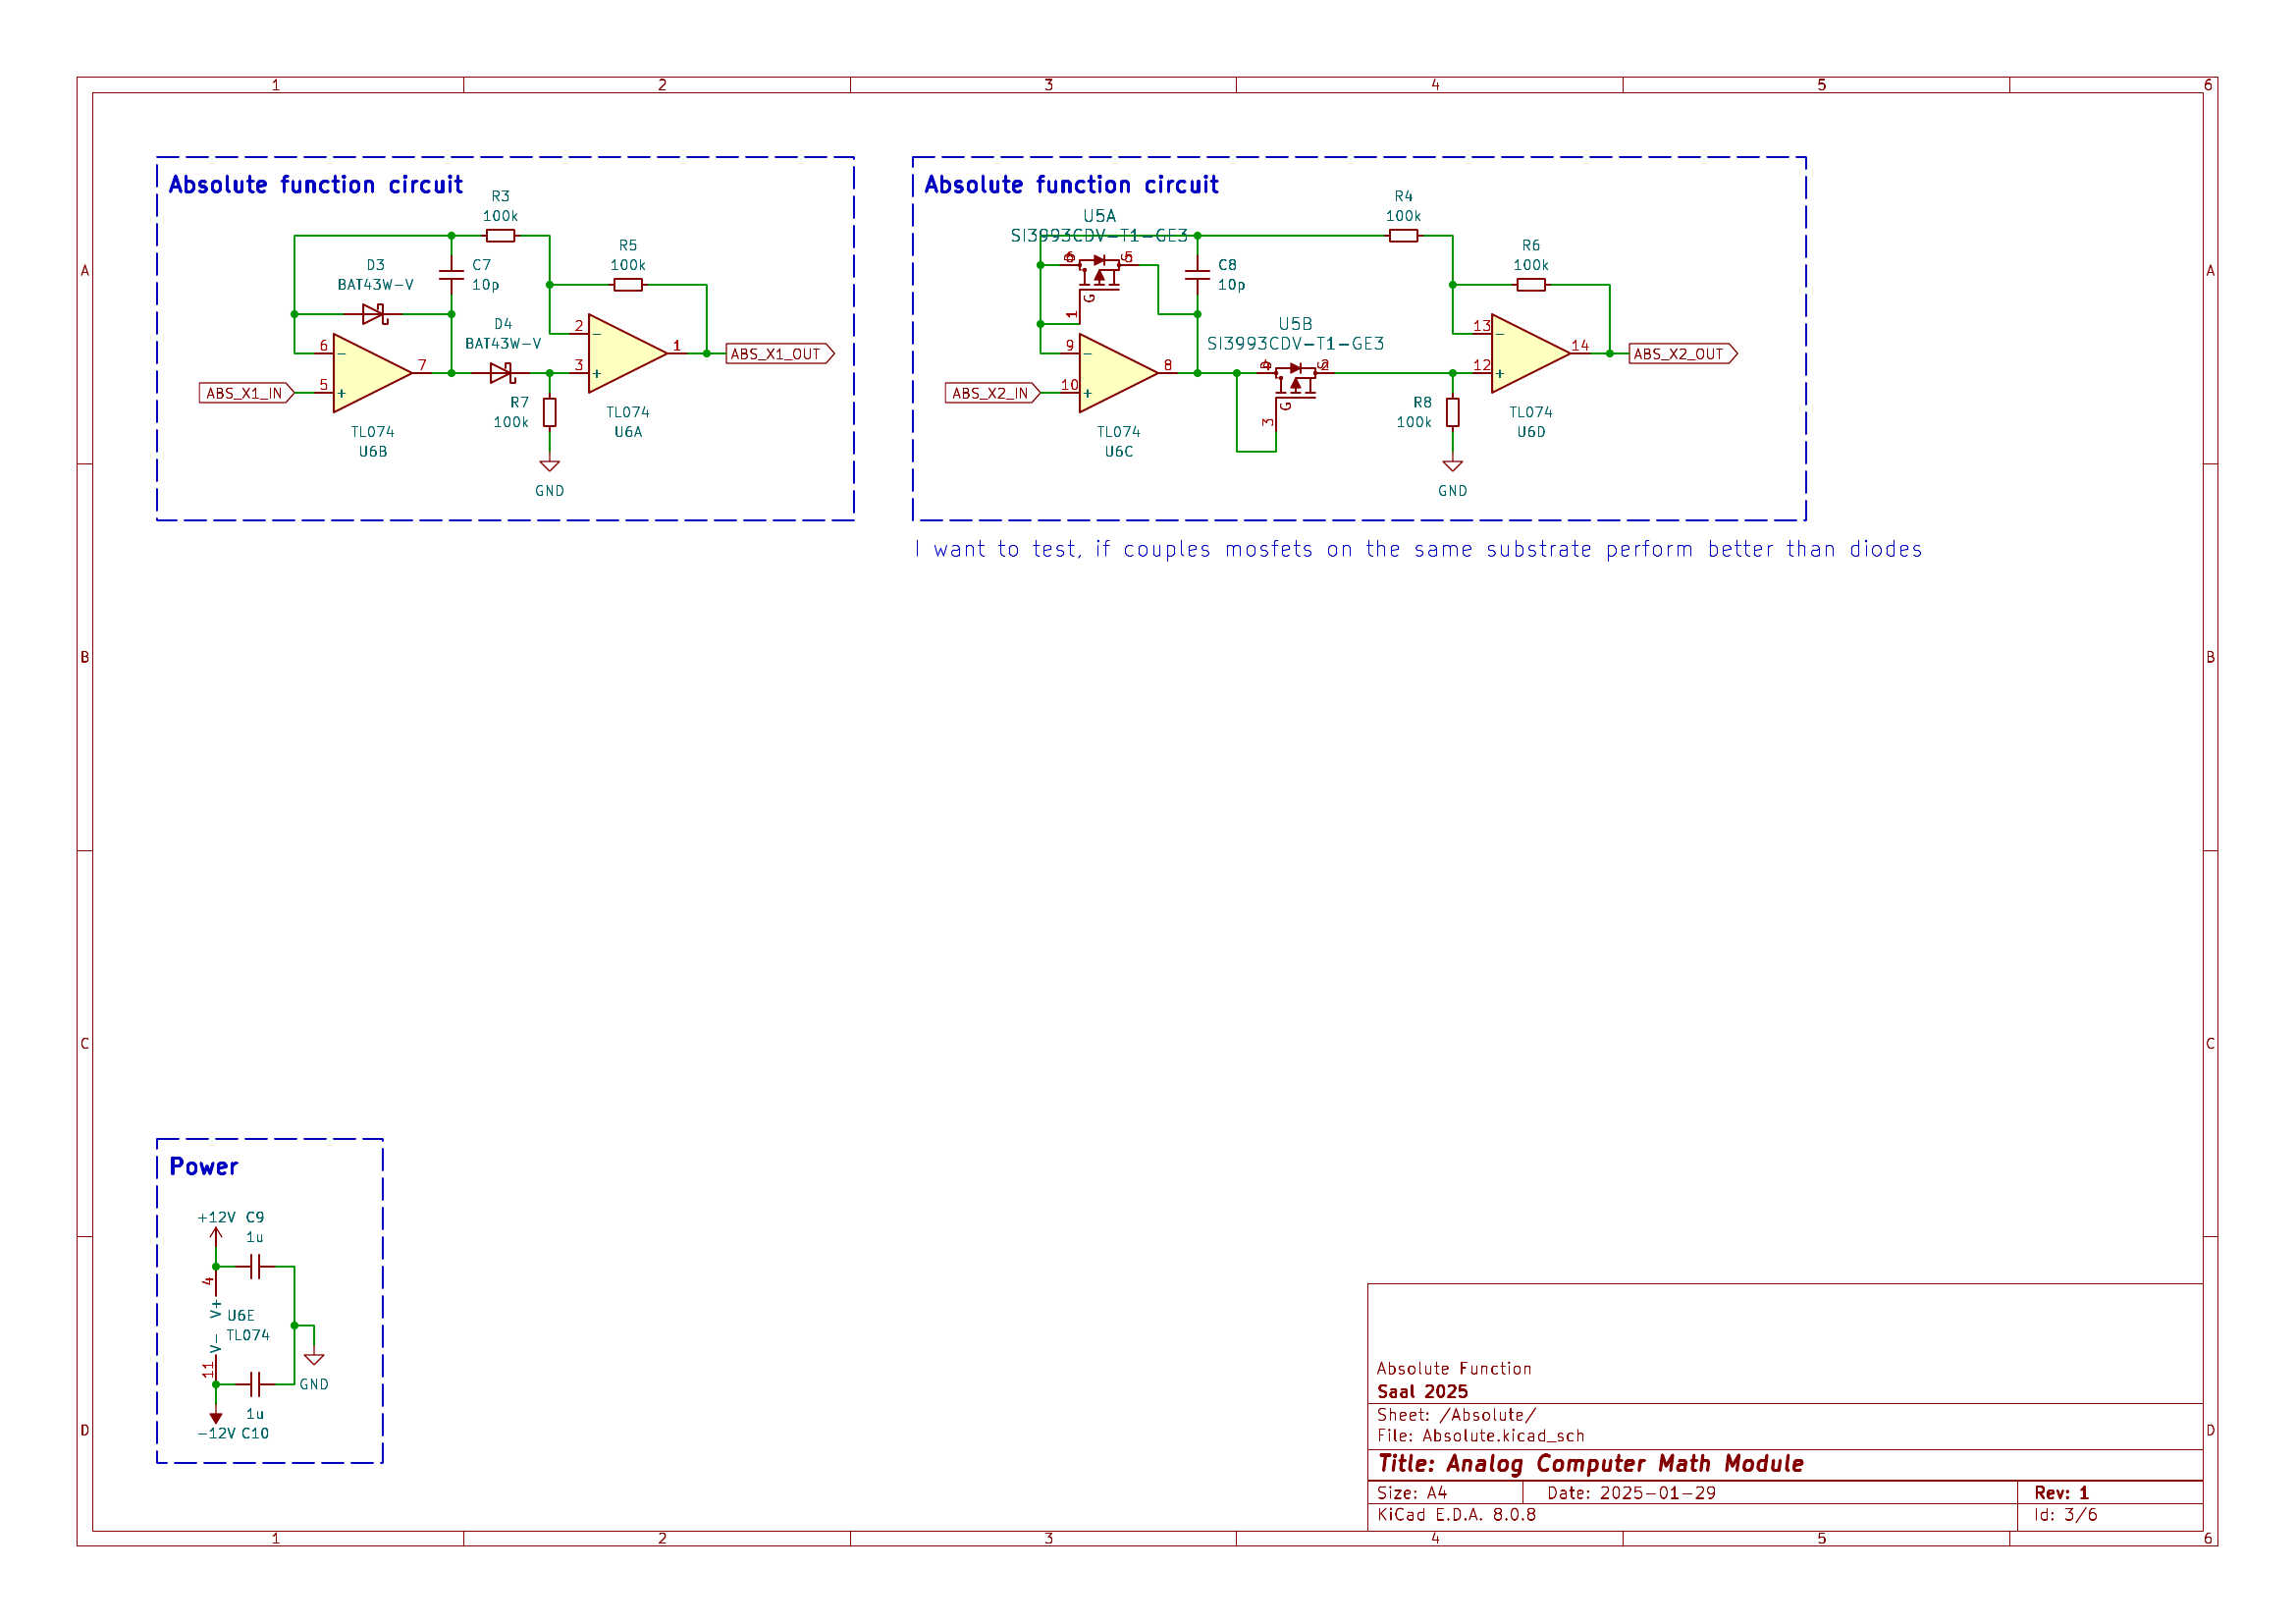Click the D3 BAT43W-V diode symbol
This screenshot has height=1624, width=2296.
(376, 313)
